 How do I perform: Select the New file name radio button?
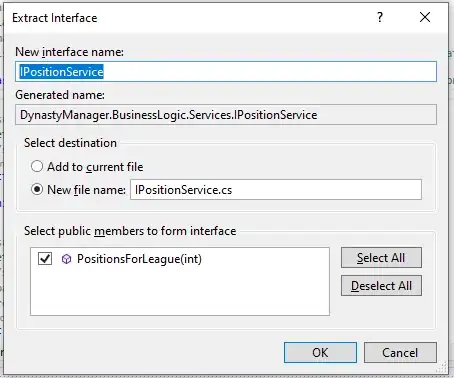click(37, 189)
